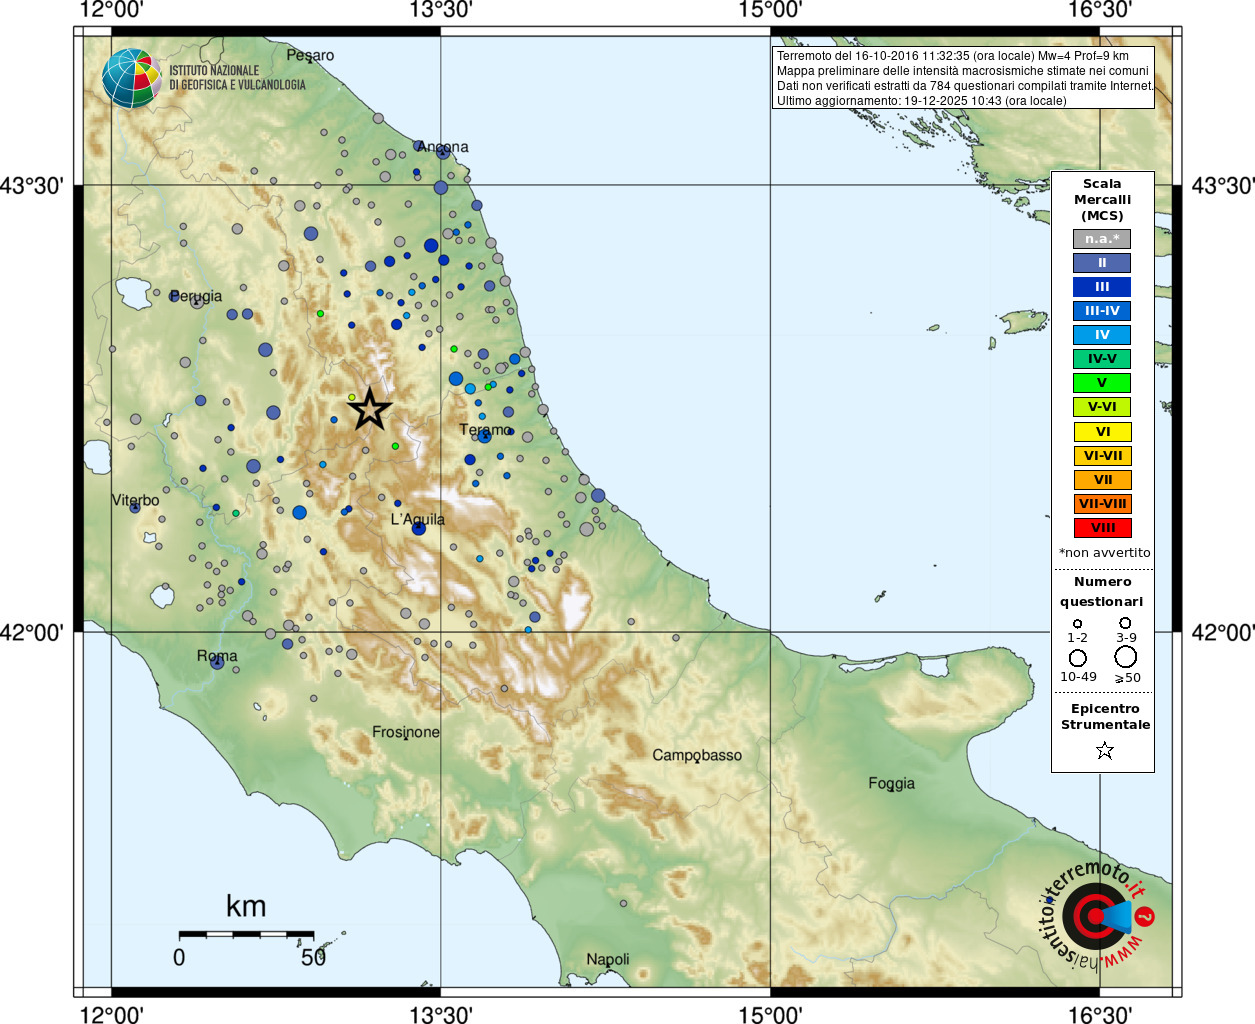Screen dimensions: 1255x1024
Task: Click the L'Aquila city label
Action: point(418,519)
